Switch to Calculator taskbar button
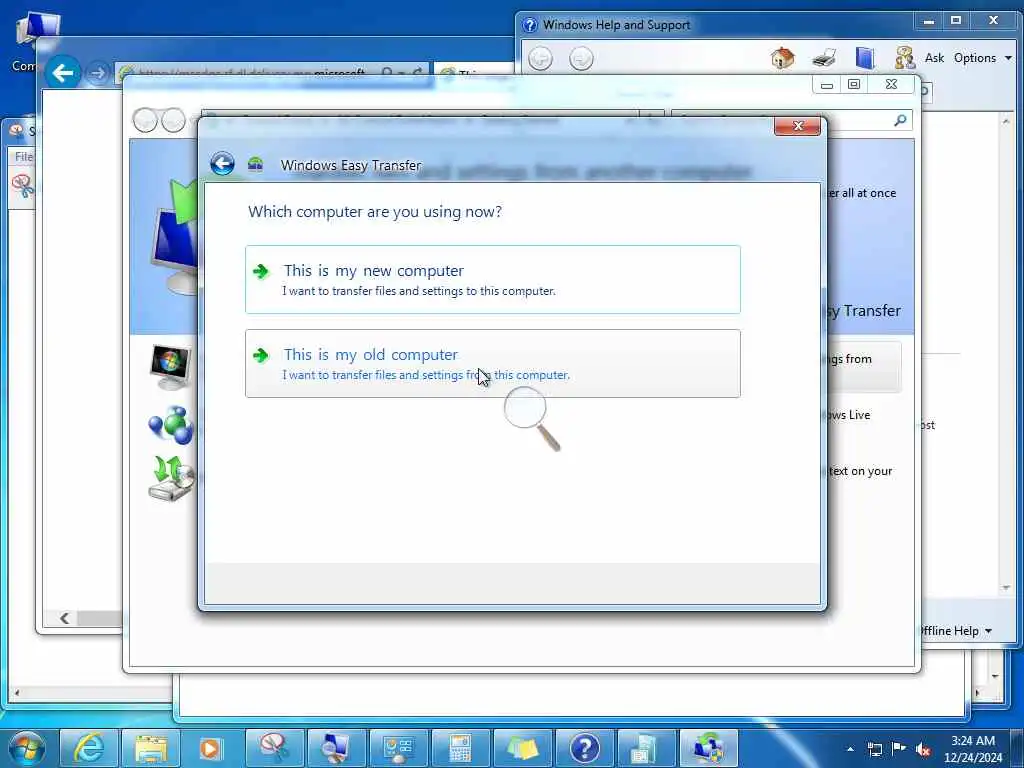1024x768 pixels. coord(461,748)
